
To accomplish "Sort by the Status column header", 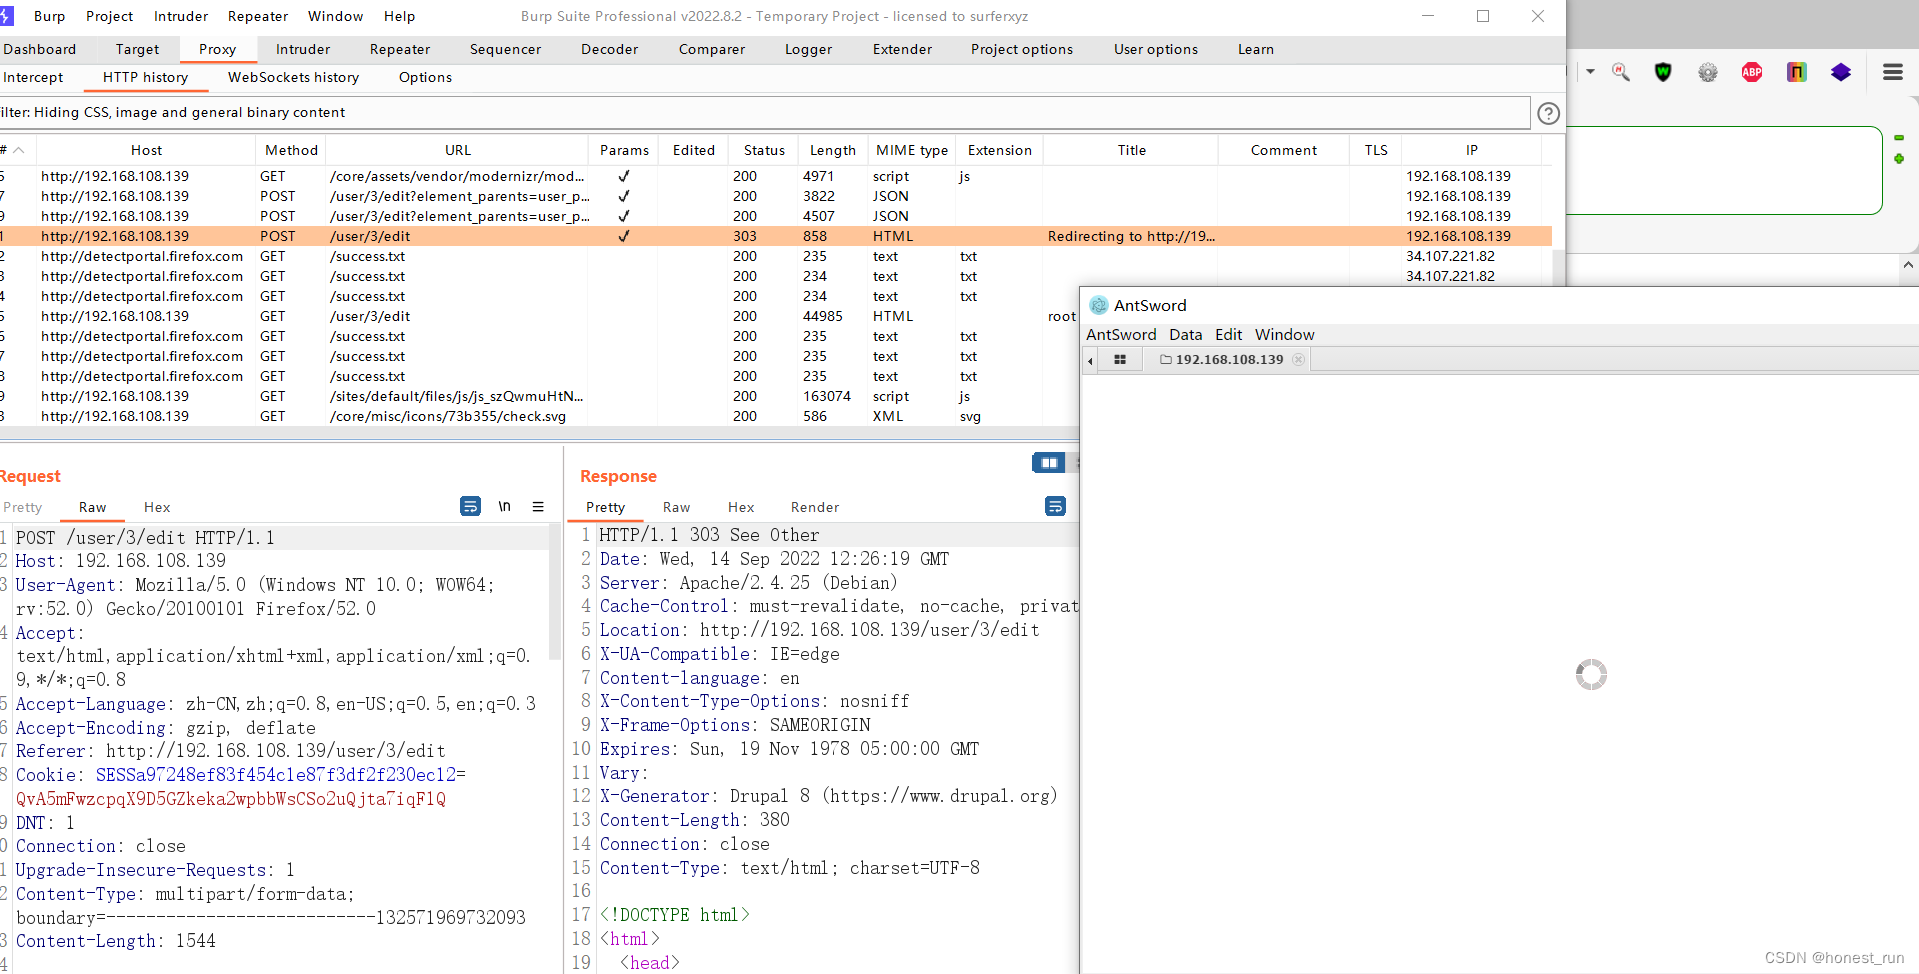I will click(764, 150).
